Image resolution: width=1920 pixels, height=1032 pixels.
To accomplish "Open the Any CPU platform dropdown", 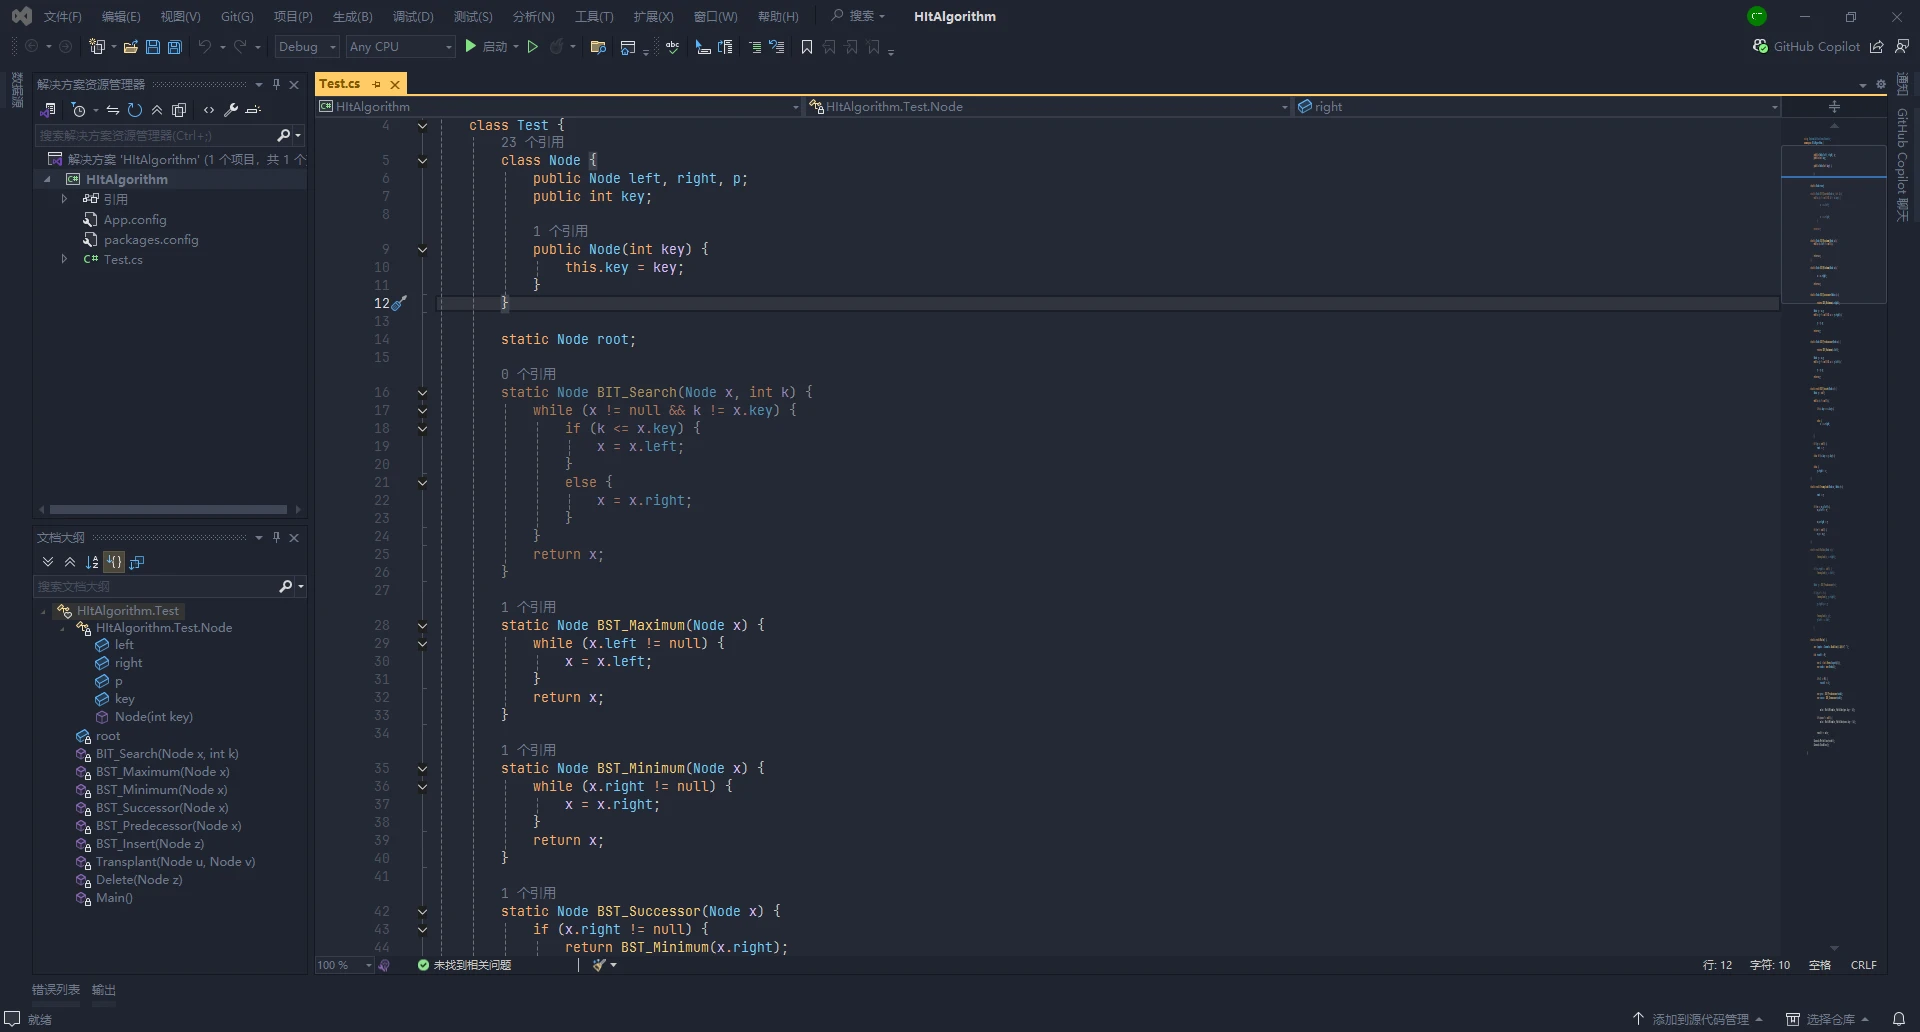I will pyautogui.click(x=399, y=46).
